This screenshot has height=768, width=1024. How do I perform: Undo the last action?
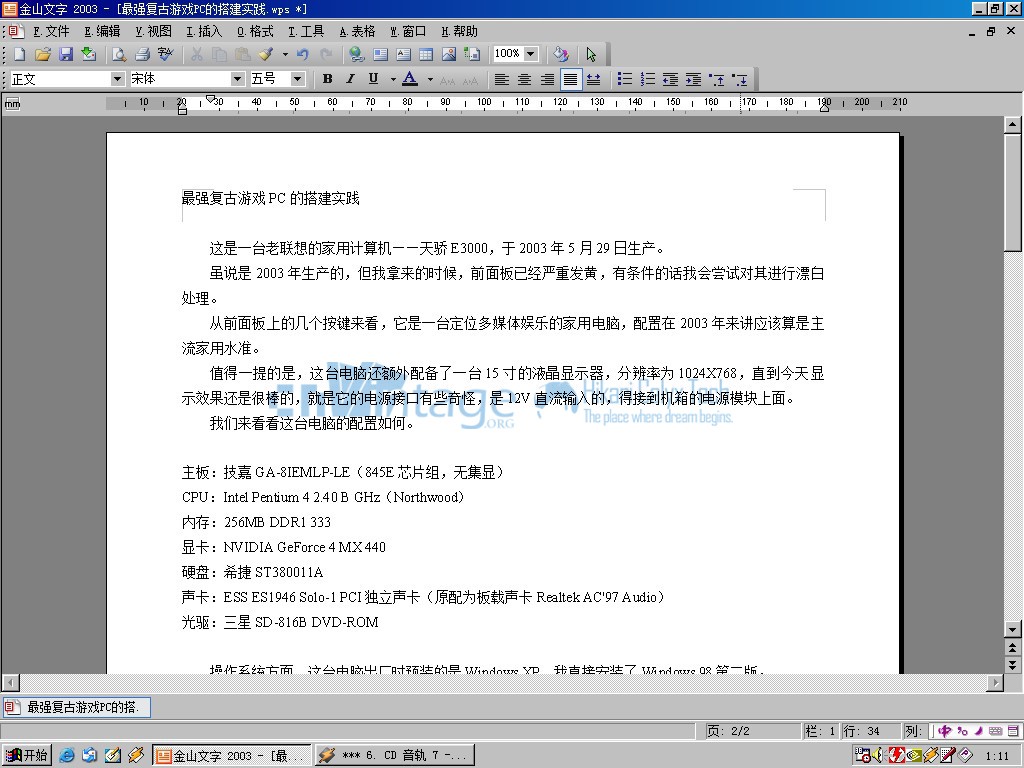(x=302, y=54)
